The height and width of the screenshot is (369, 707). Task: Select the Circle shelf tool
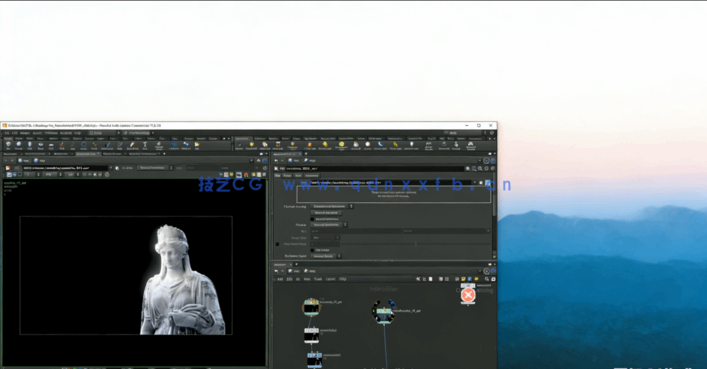(83, 145)
